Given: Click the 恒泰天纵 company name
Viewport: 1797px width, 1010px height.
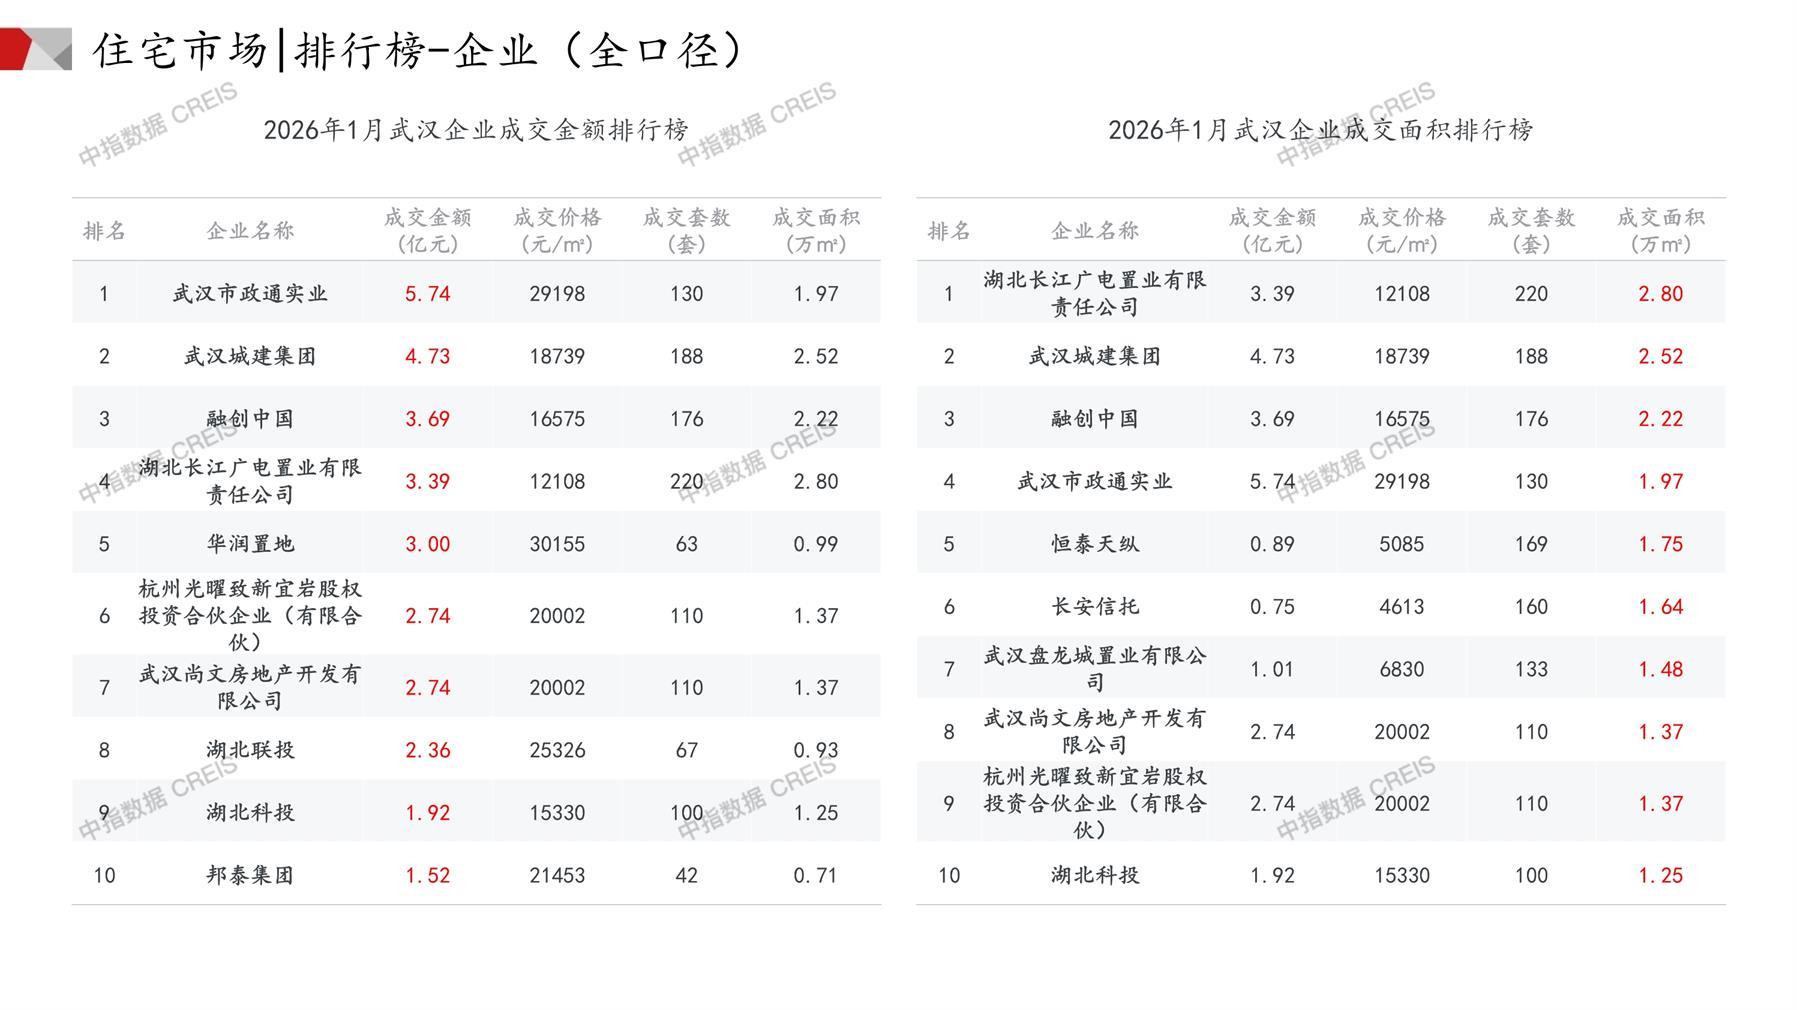Looking at the screenshot, I should pyautogui.click(x=1095, y=544).
